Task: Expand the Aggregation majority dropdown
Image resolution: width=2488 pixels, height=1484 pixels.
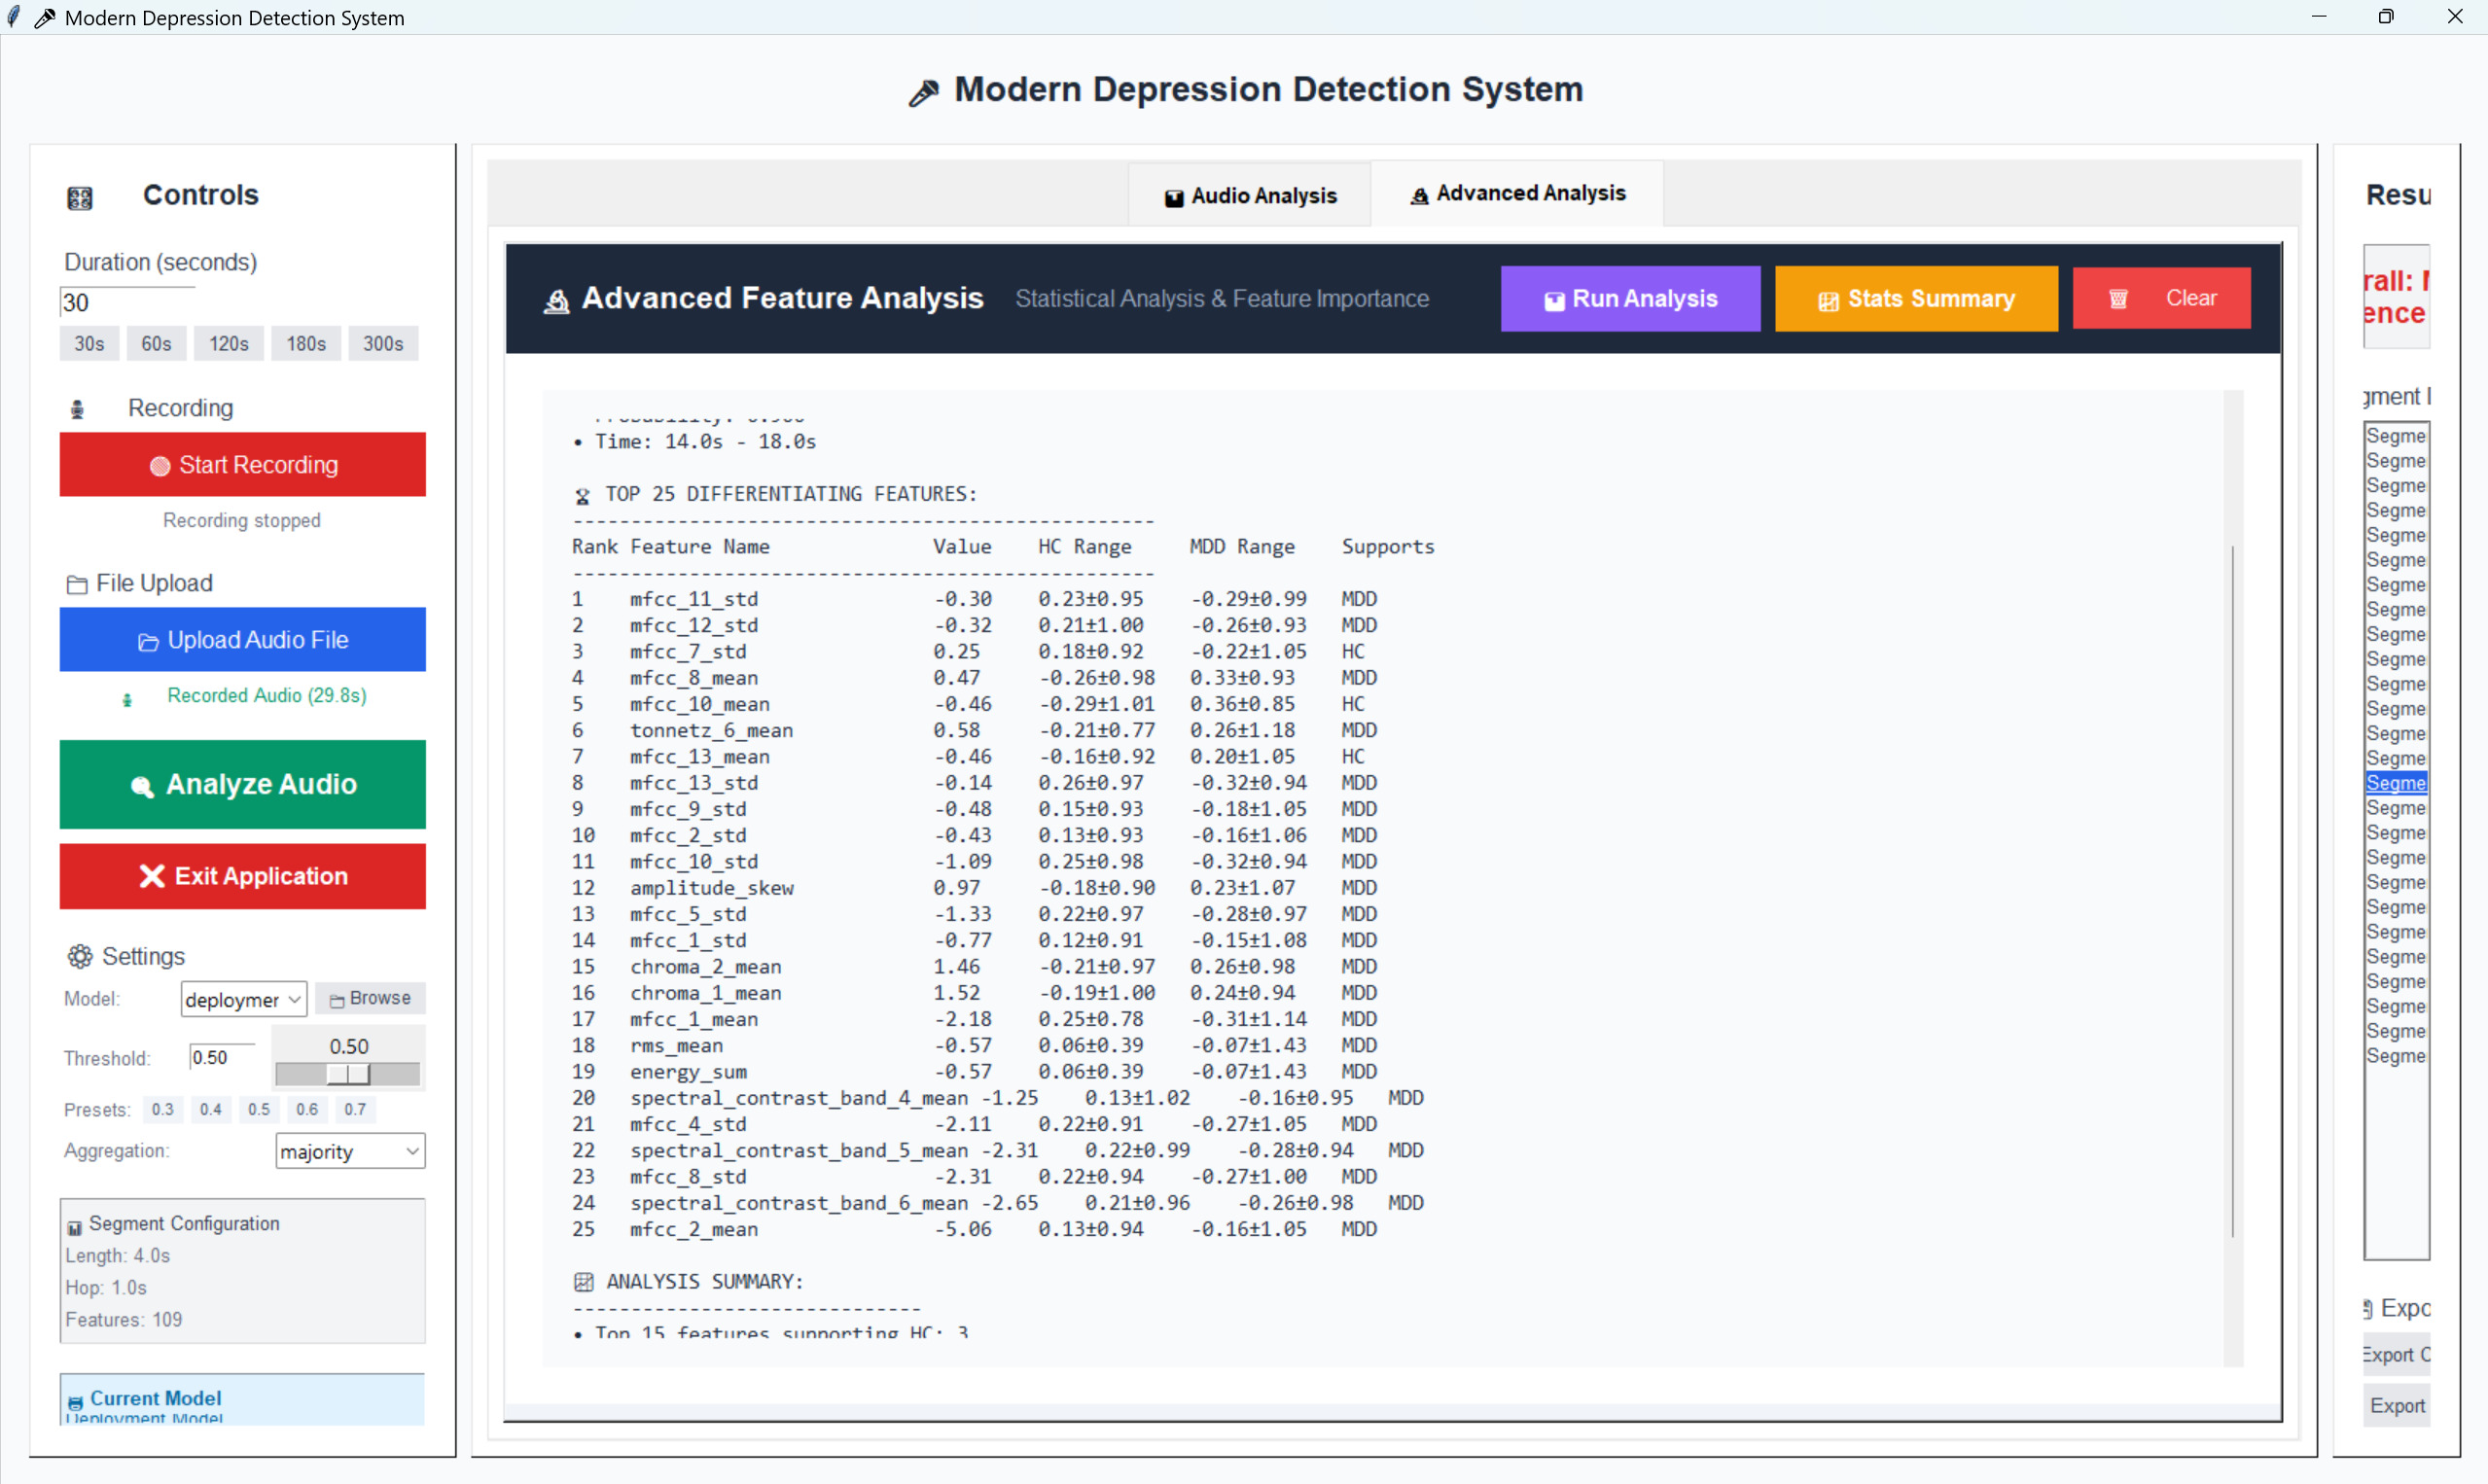Action: 349,1152
